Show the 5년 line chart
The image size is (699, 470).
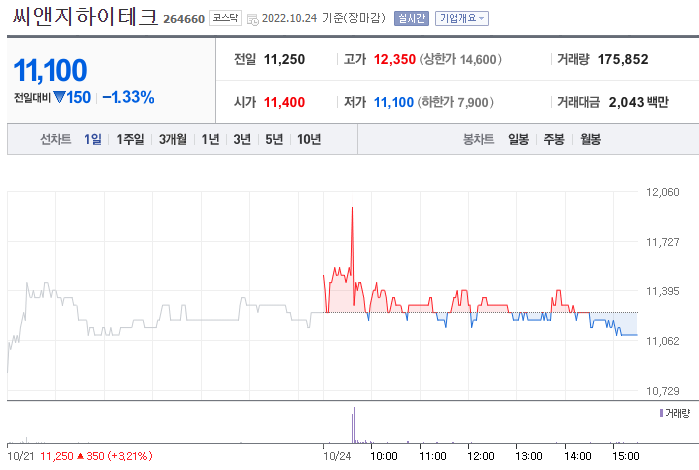point(274,140)
